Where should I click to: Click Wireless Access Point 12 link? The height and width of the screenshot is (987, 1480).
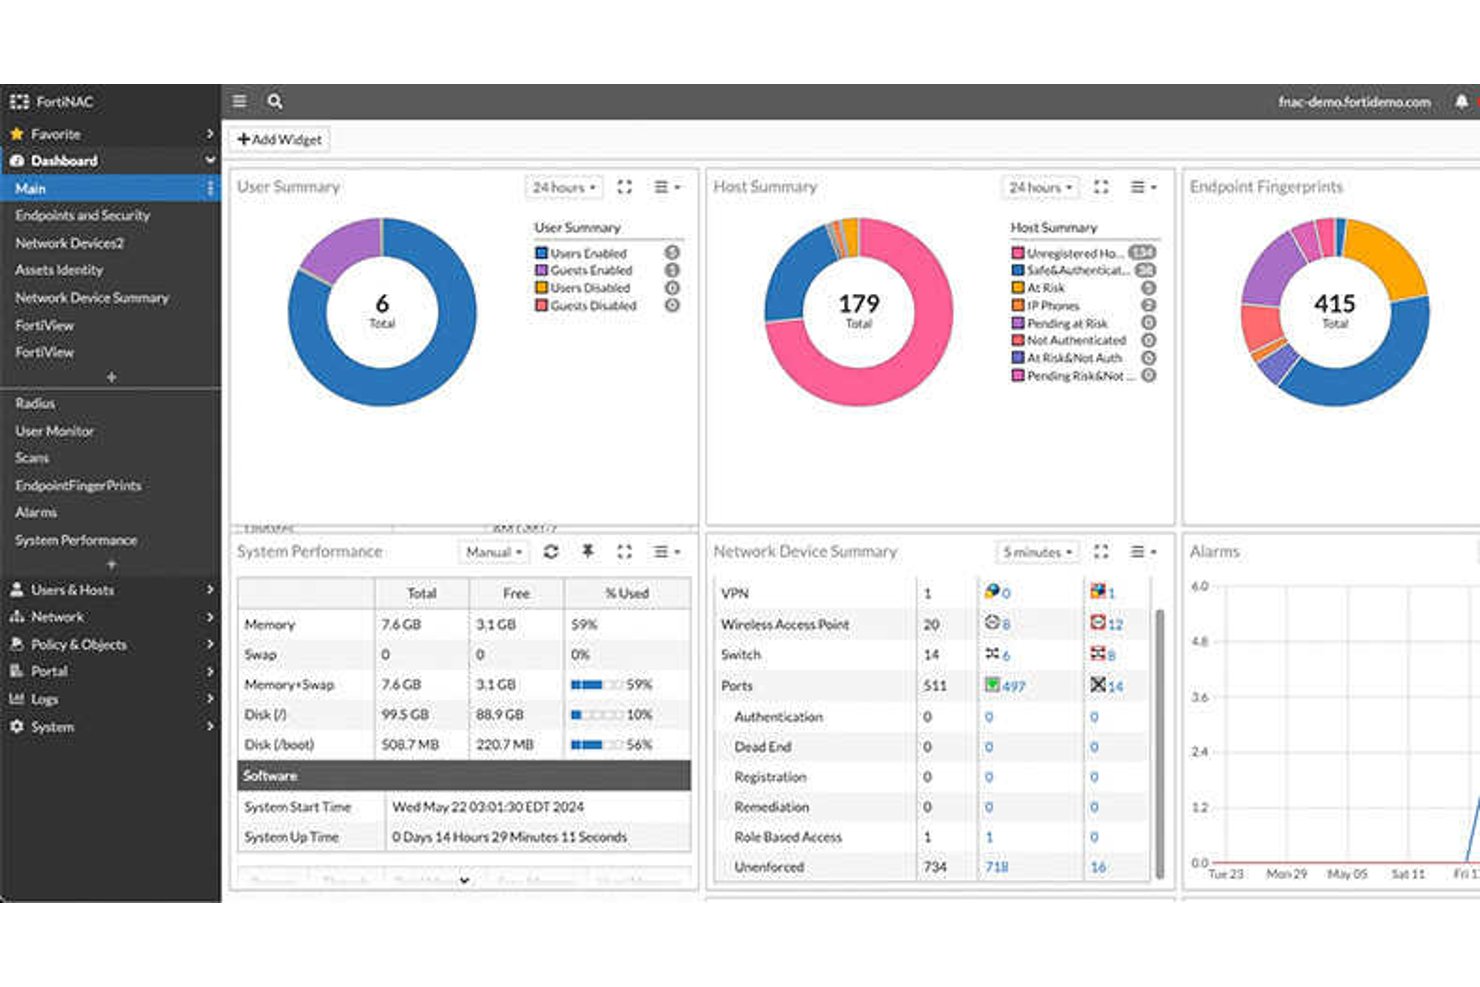point(1115,624)
